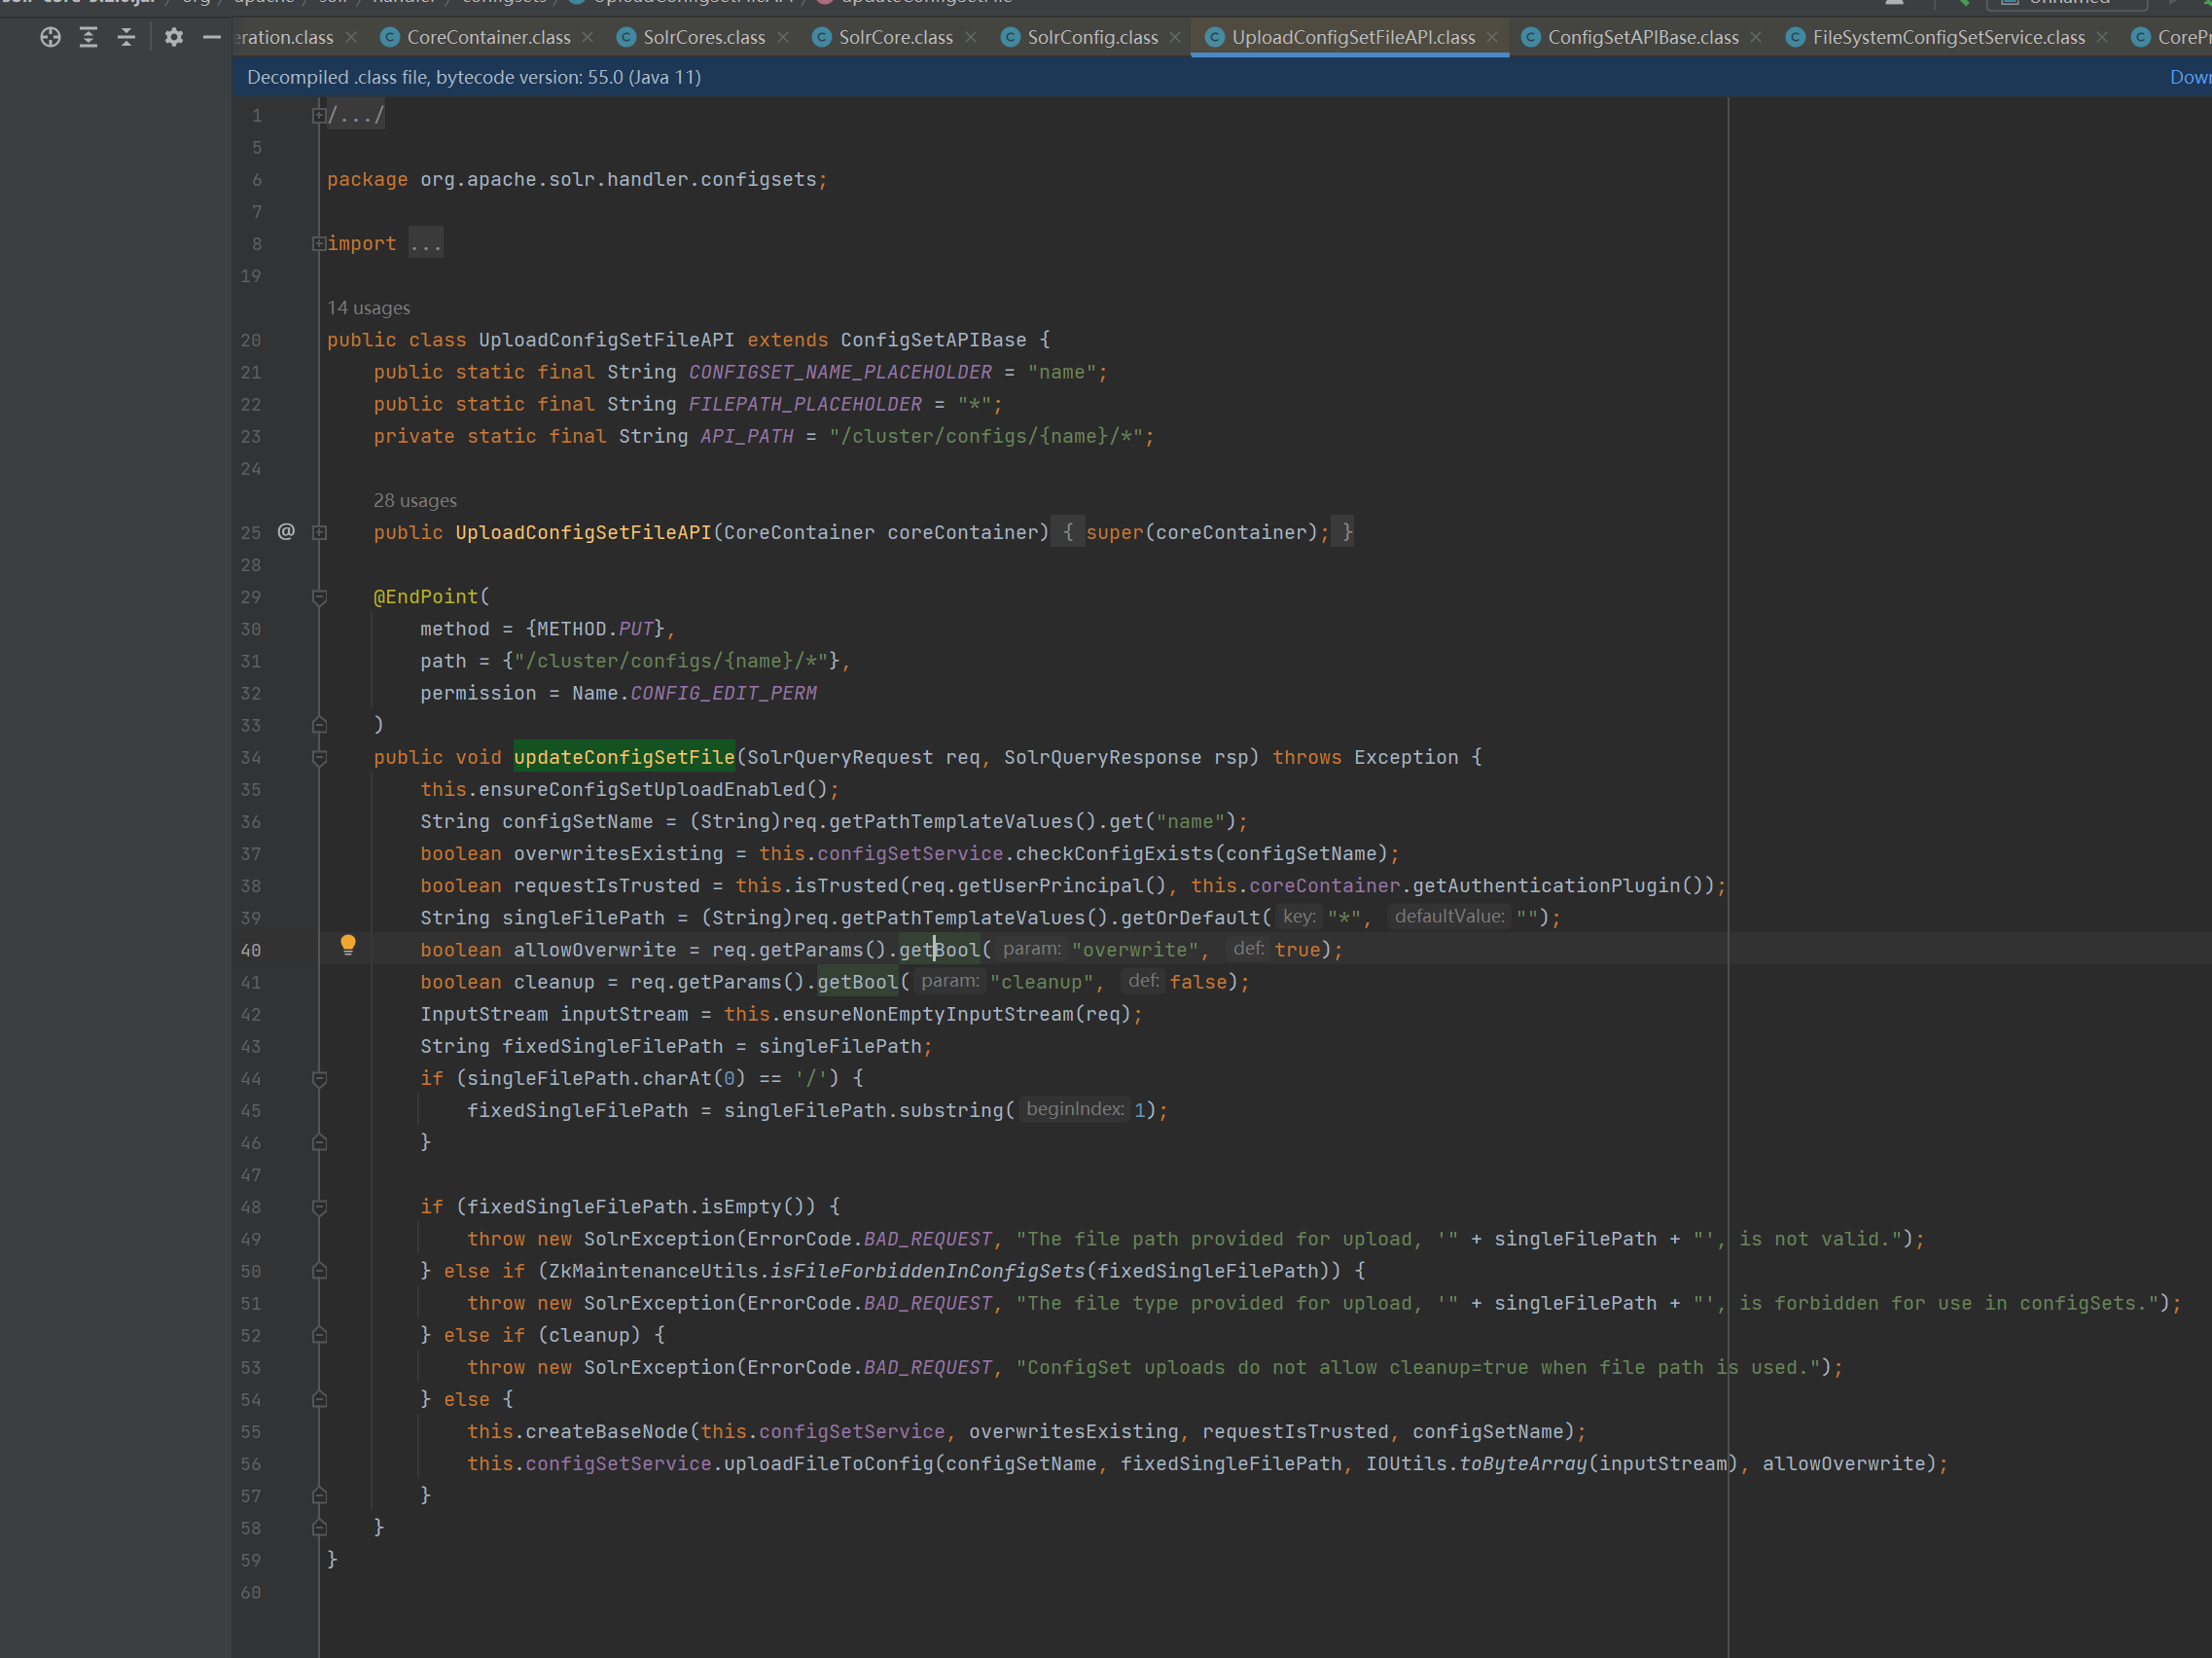Click the class icon on CoreContainer.class tab
This screenshot has width=2212, height=1658.
pyautogui.click(x=390, y=37)
